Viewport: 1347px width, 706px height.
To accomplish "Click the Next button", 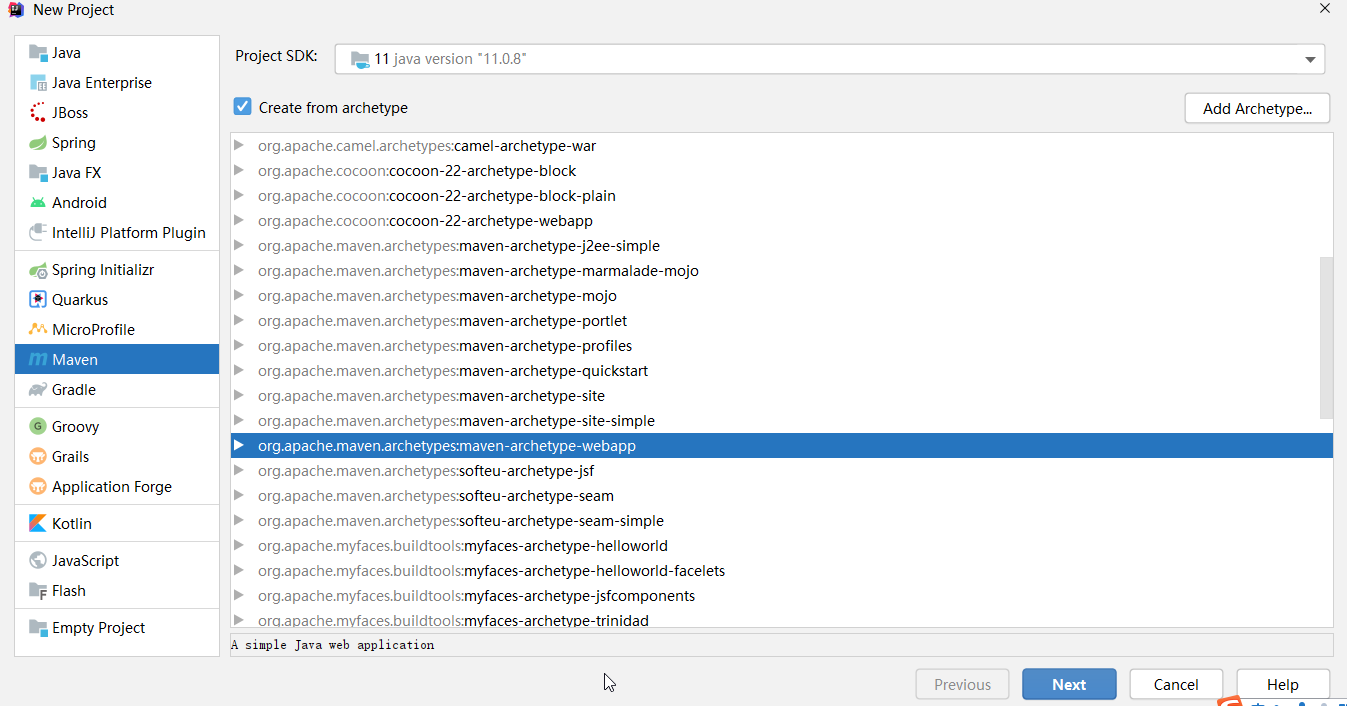I will tap(1069, 685).
